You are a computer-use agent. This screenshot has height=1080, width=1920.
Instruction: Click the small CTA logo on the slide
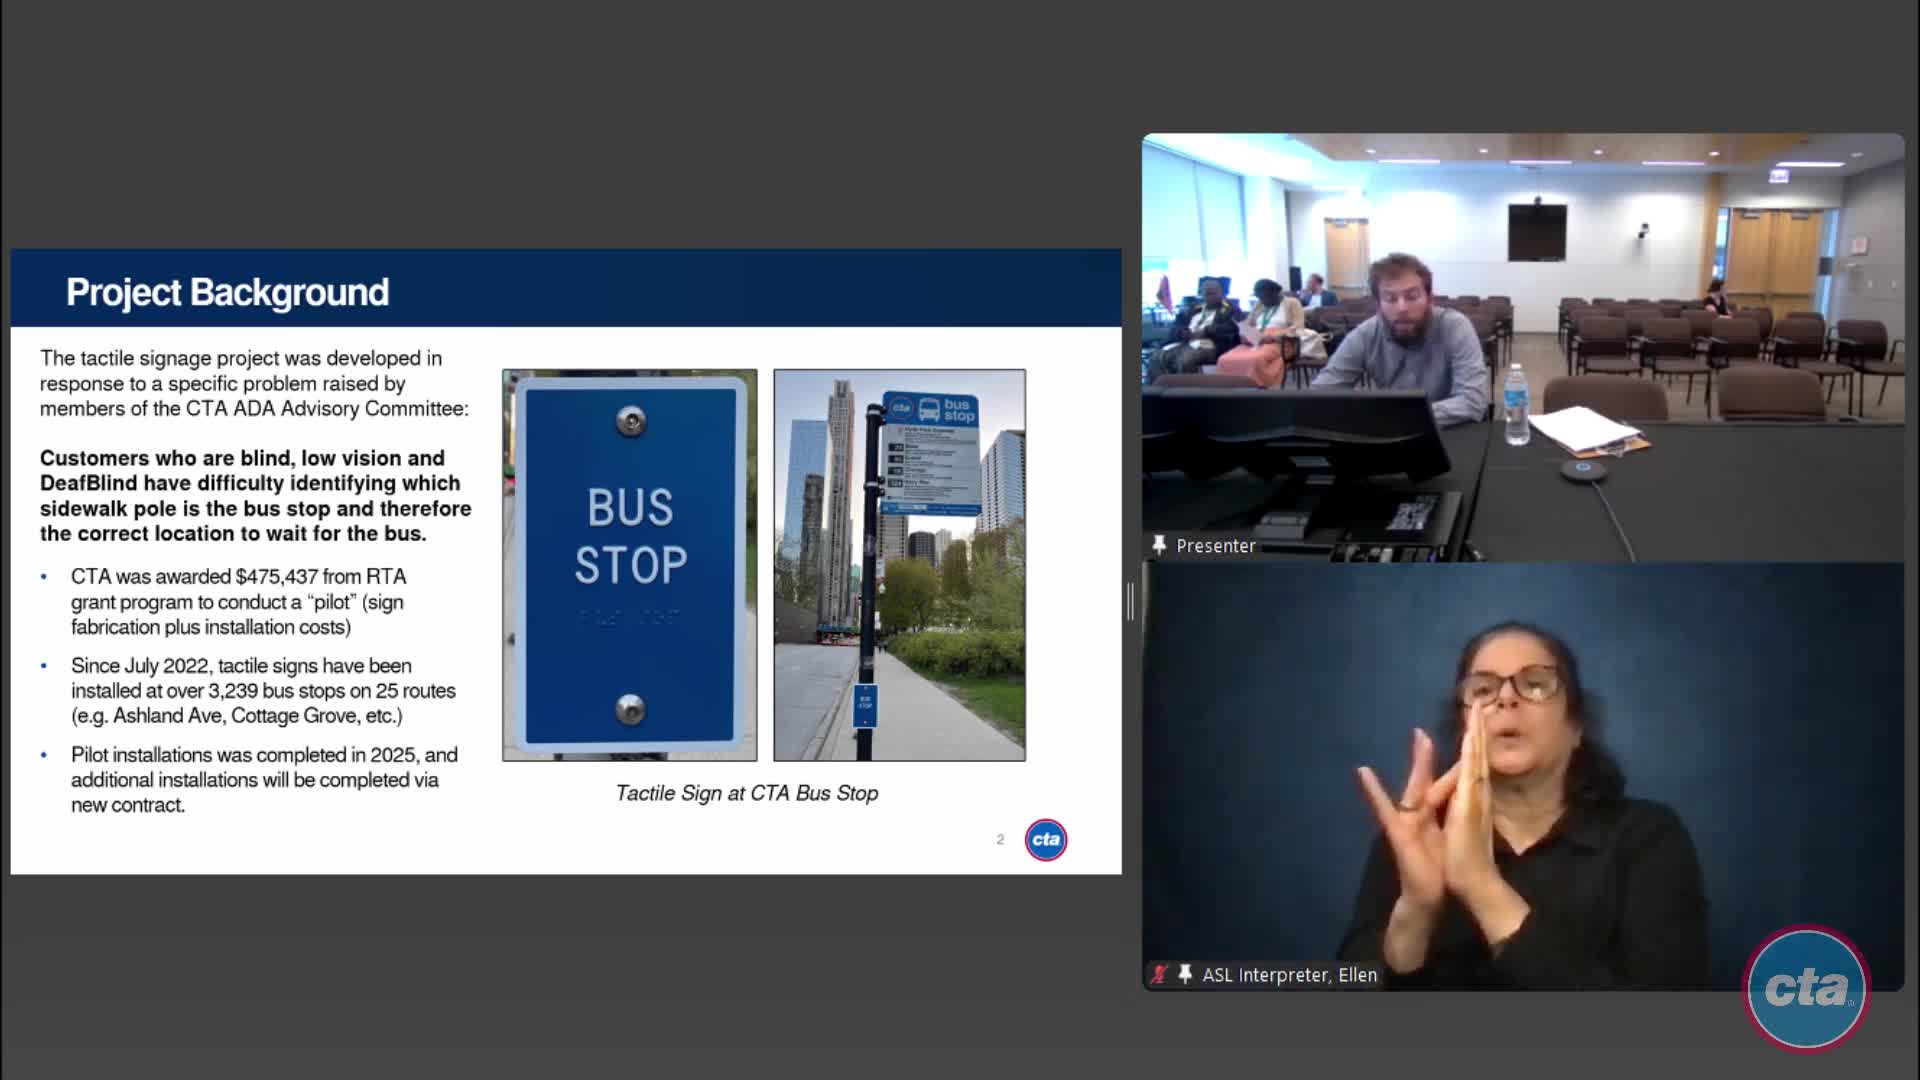pos(1046,839)
